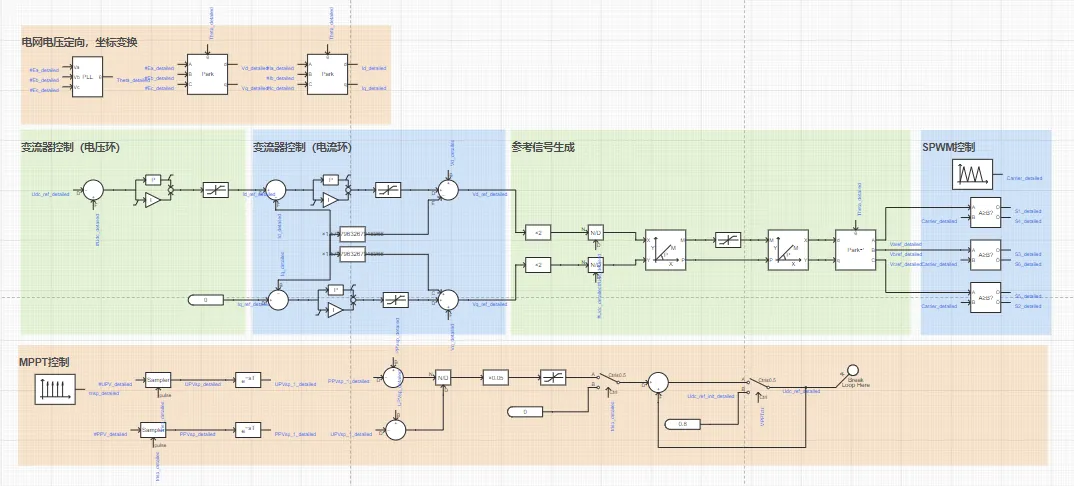This screenshot has width=1074, height=486.
Task: Select the delay block after UPVsp_detailed
Action: (x=248, y=379)
